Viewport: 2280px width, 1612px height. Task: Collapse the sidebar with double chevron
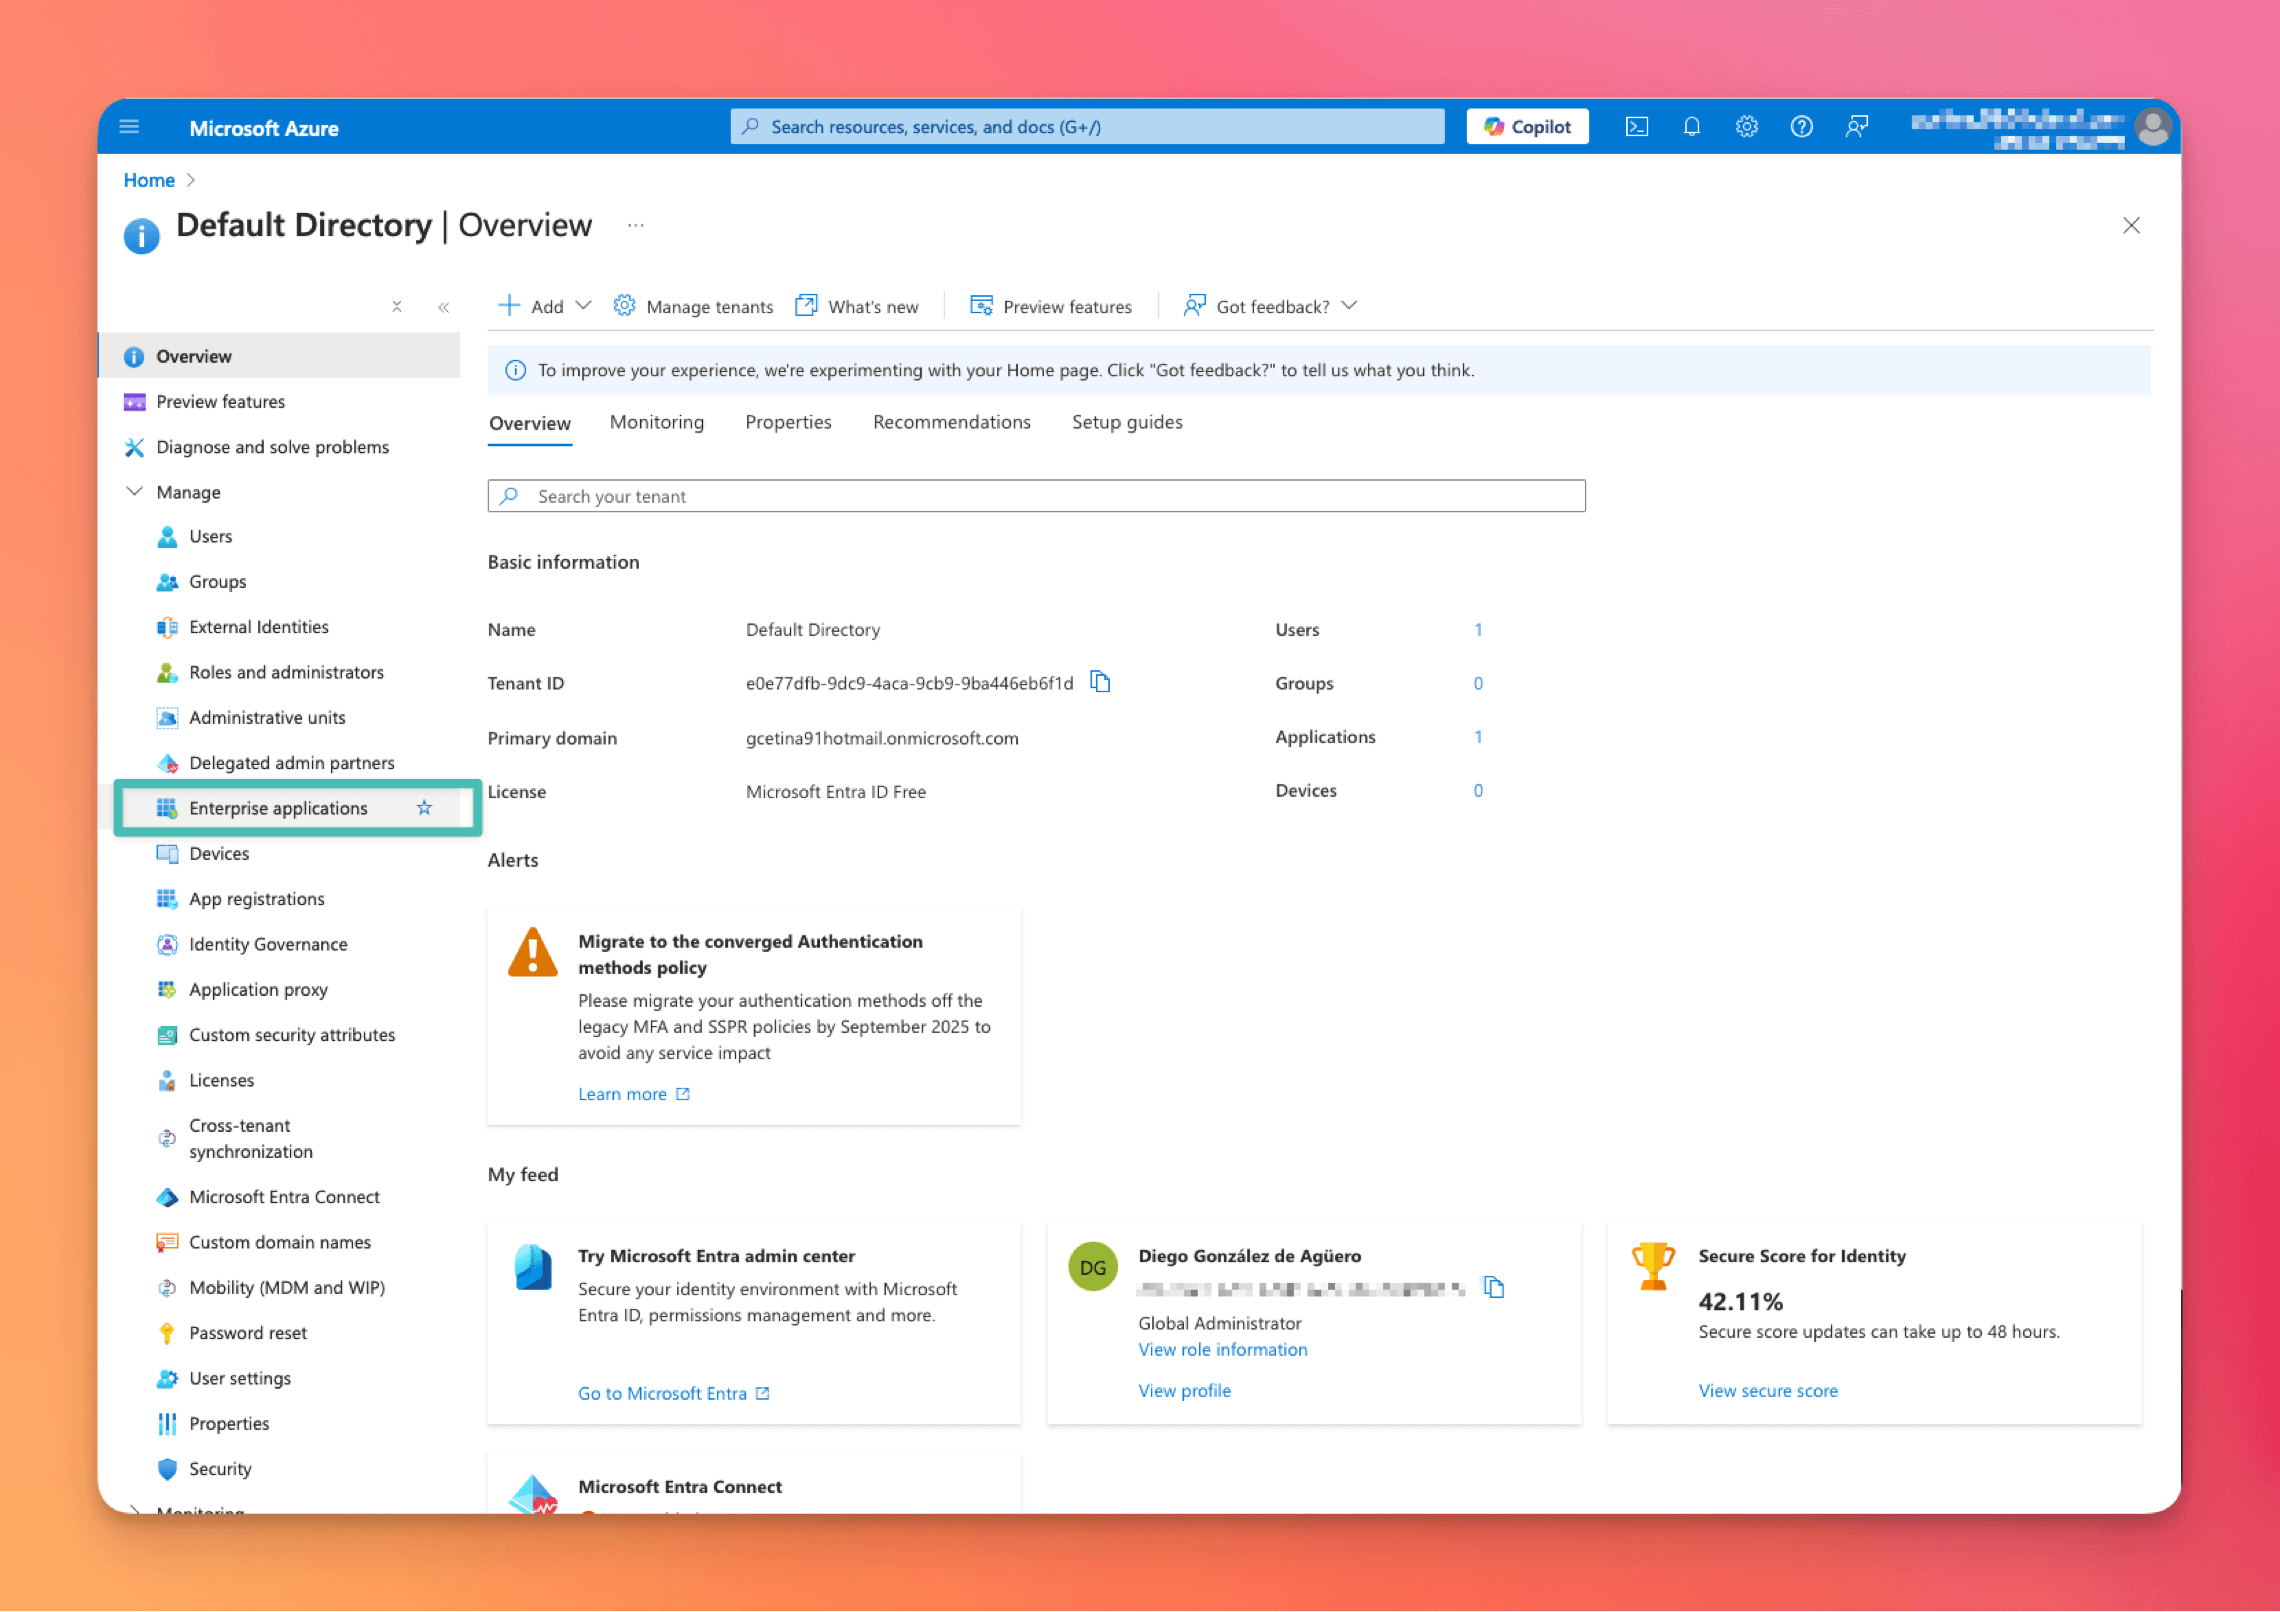pyautogui.click(x=444, y=307)
